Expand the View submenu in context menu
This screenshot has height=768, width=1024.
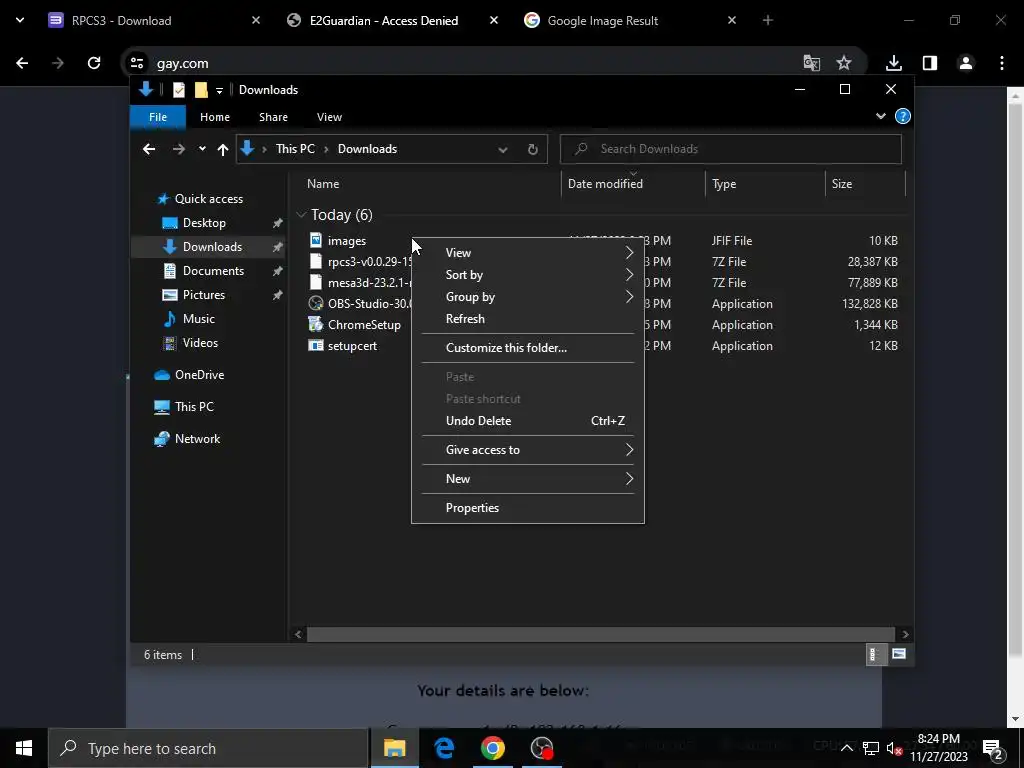tap(528, 253)
